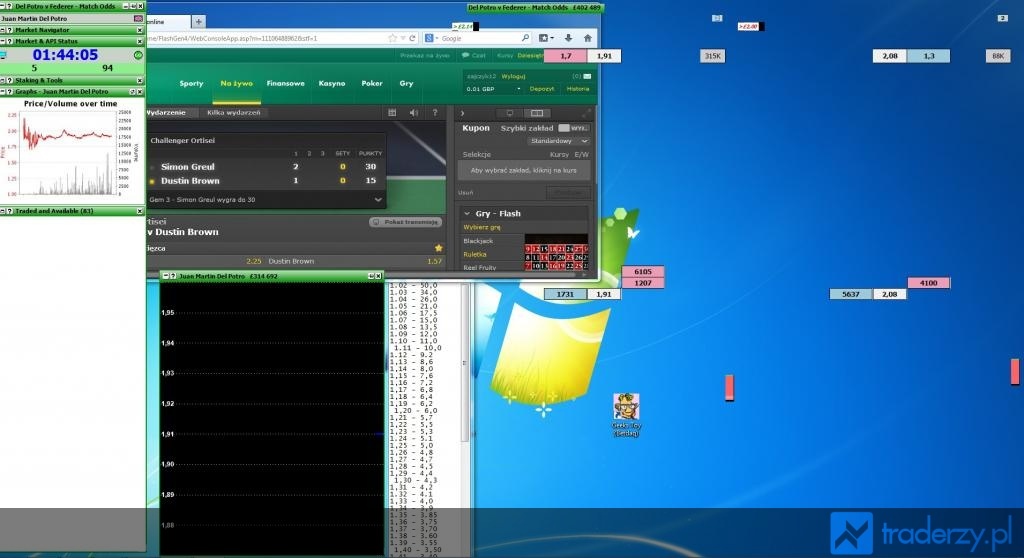
Task: Collapse the Gry - Flash section
Action: tap(467, 214)
